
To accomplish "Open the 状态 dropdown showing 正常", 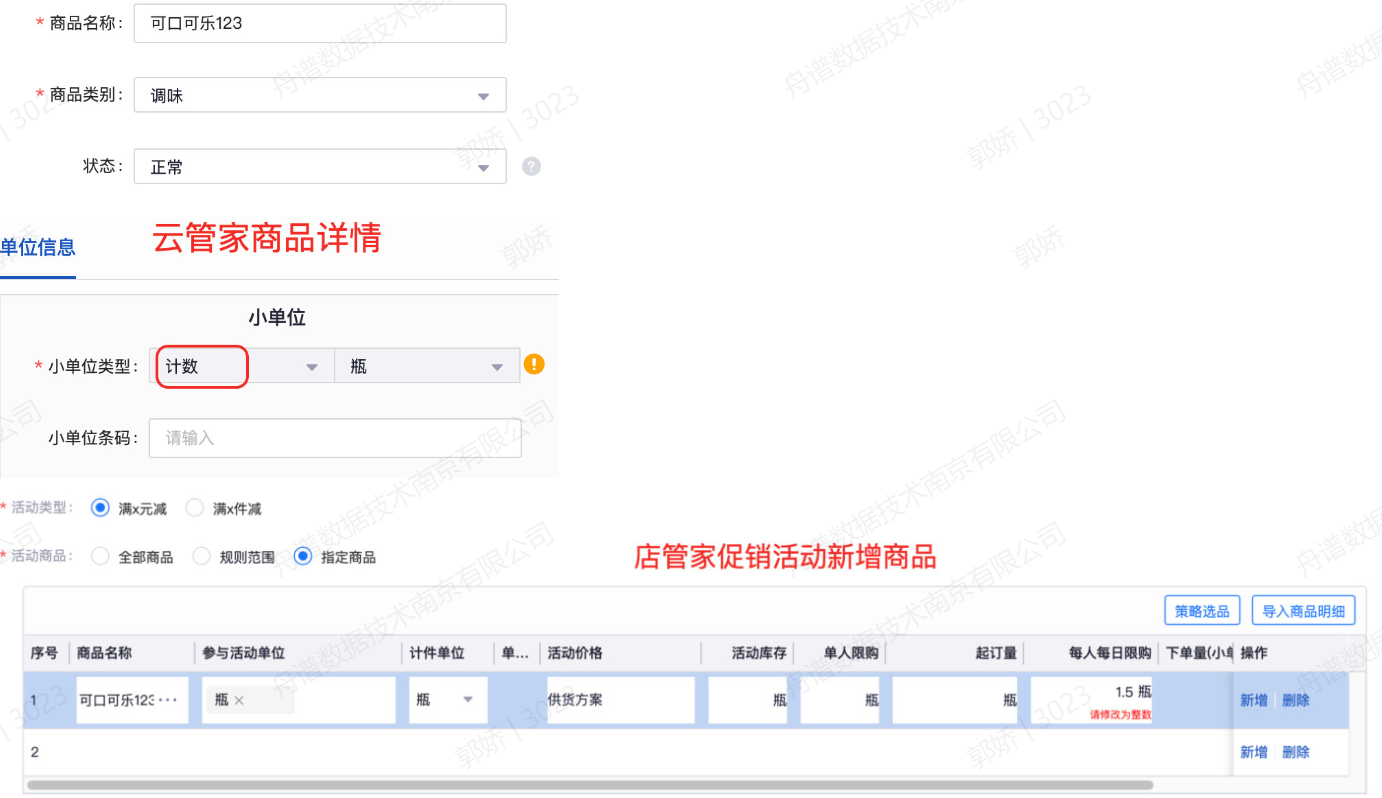I will coord(320,167).
